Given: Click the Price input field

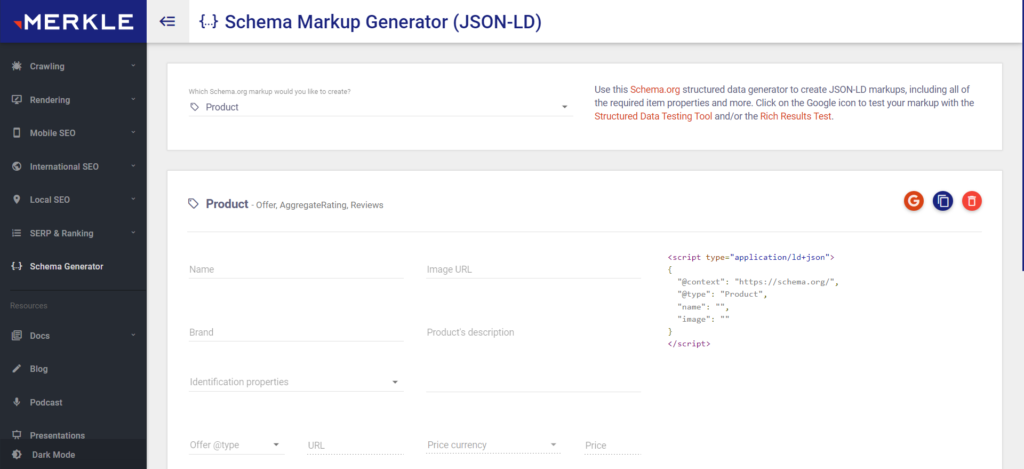Looking at the screenshot, I should pyautogui.click(x=613, y=445).
